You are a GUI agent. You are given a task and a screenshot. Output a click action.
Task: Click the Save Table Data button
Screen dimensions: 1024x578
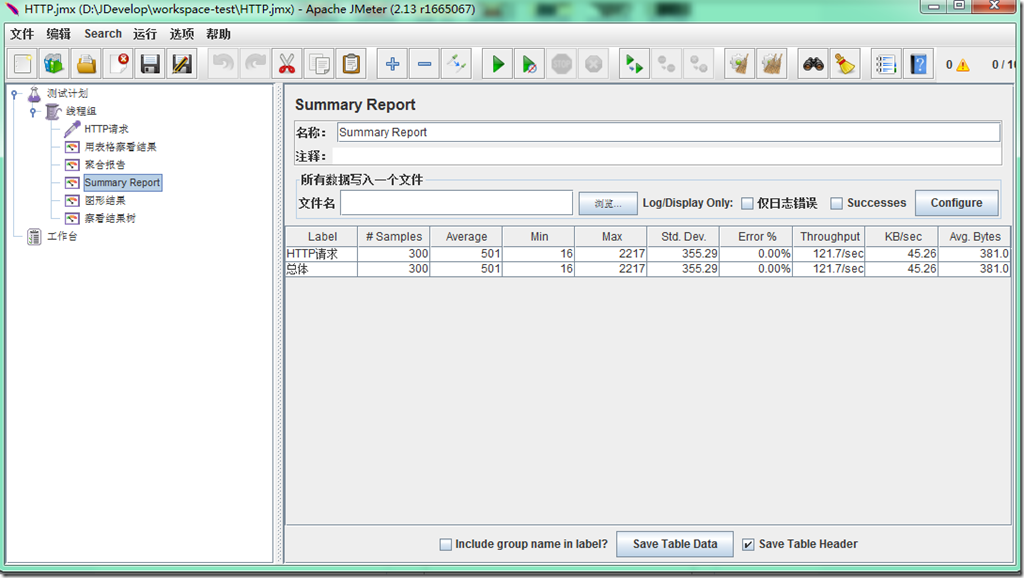(675, 544)
